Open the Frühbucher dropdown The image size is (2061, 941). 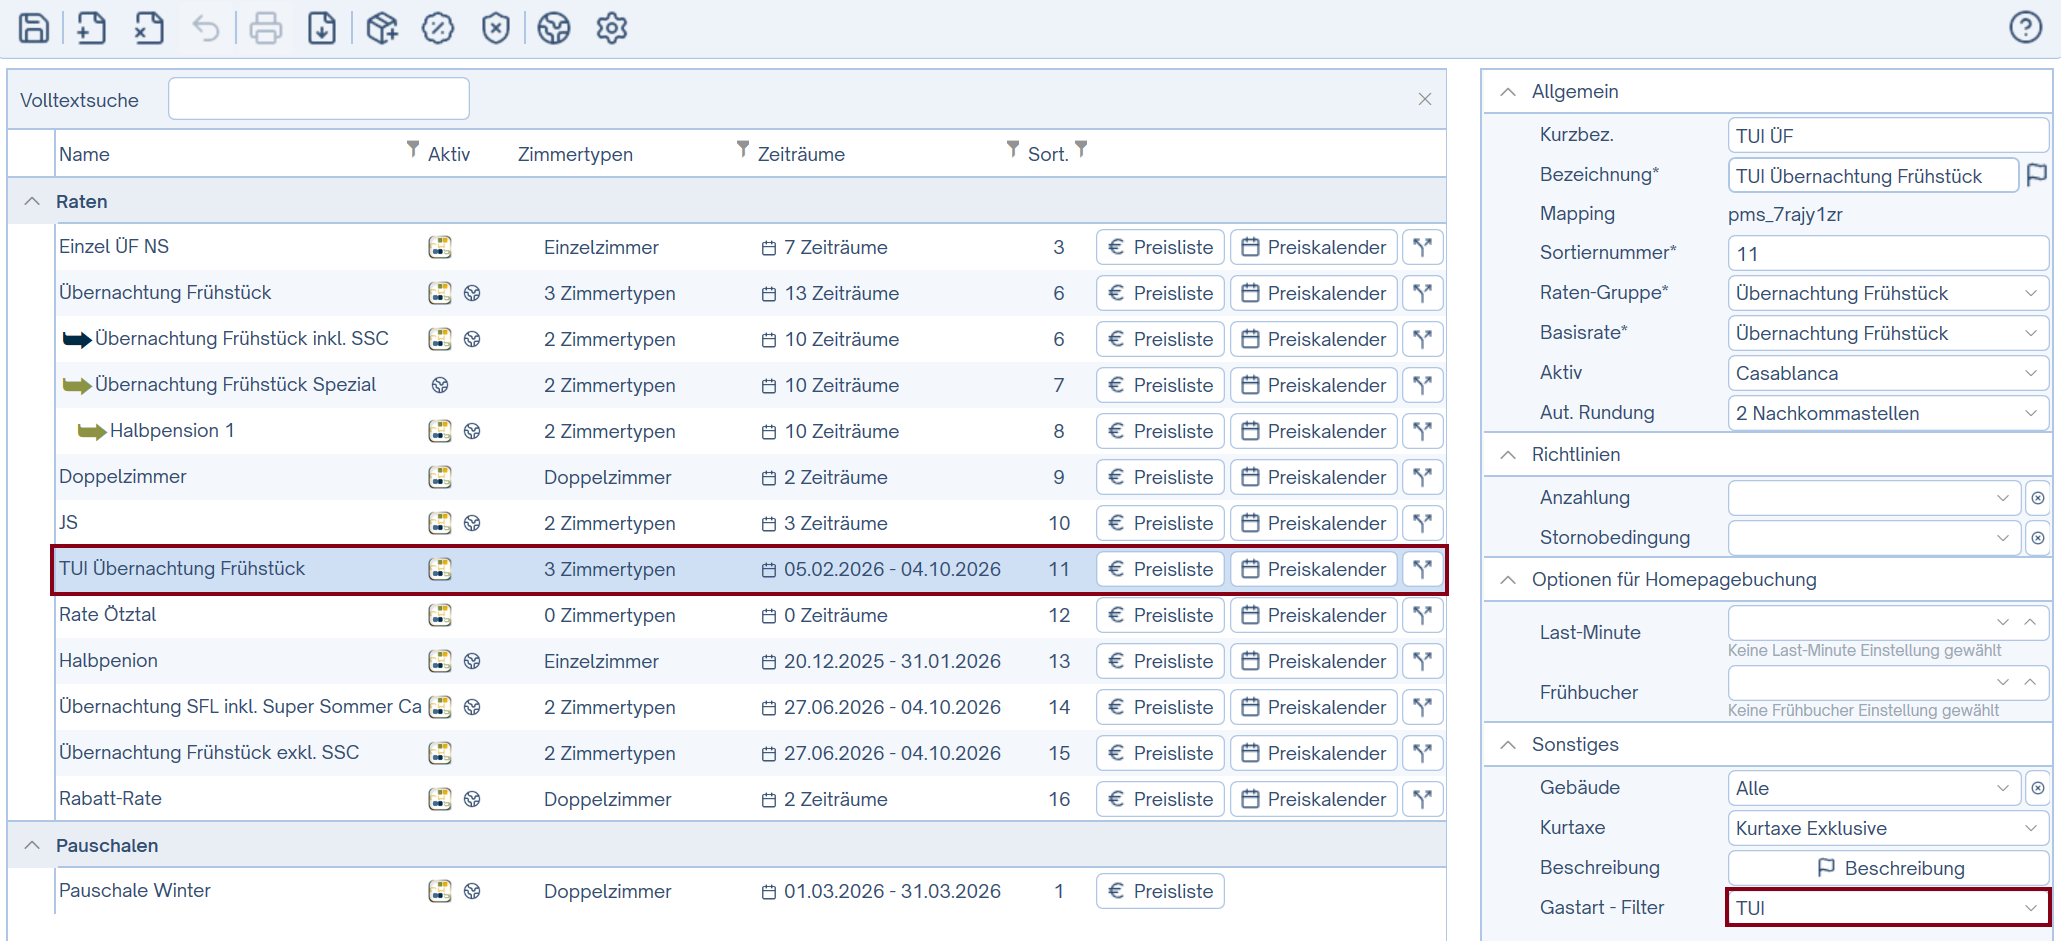[1888, 682]
